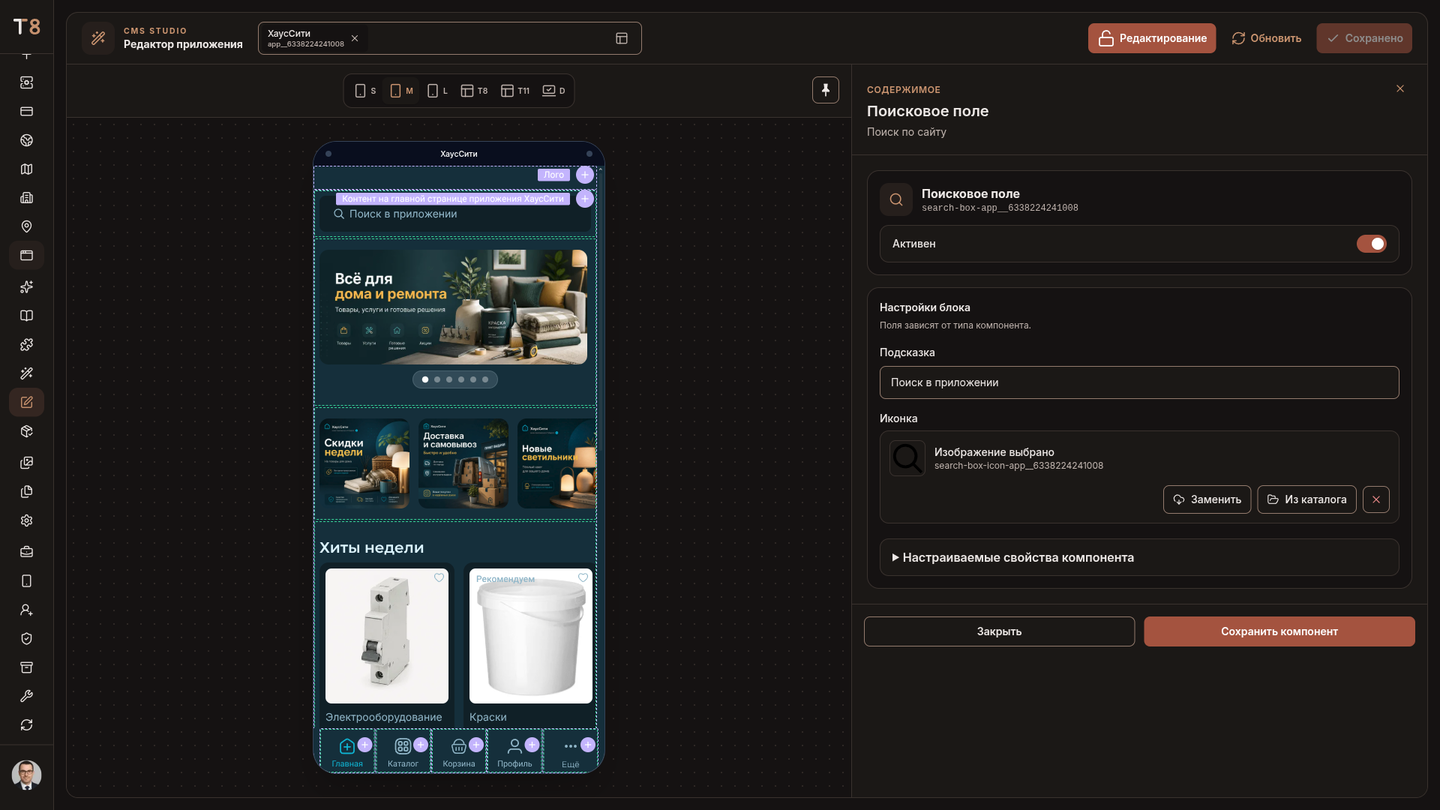Remove the ХаусСити app tag with its X
This screenshot has height=810, width=1440.
coord(354,38)
